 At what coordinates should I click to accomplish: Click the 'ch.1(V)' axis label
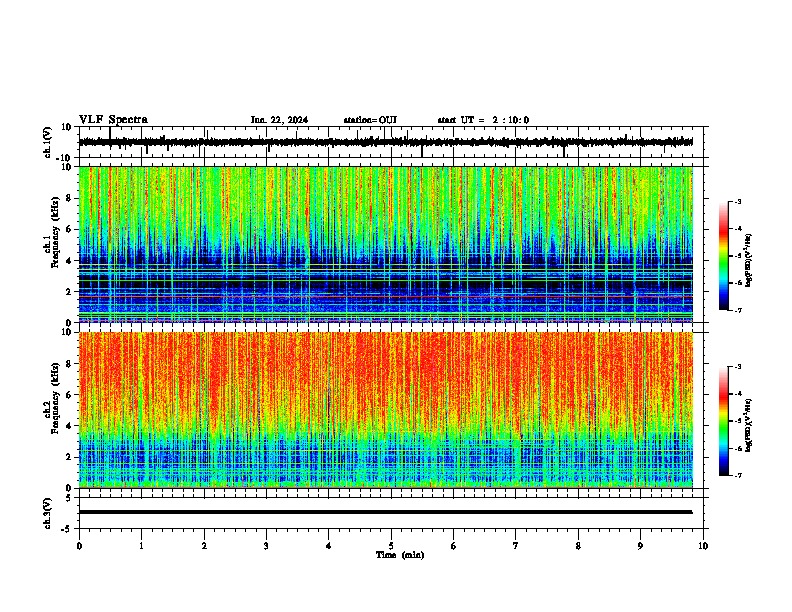(x=48, y=142)
